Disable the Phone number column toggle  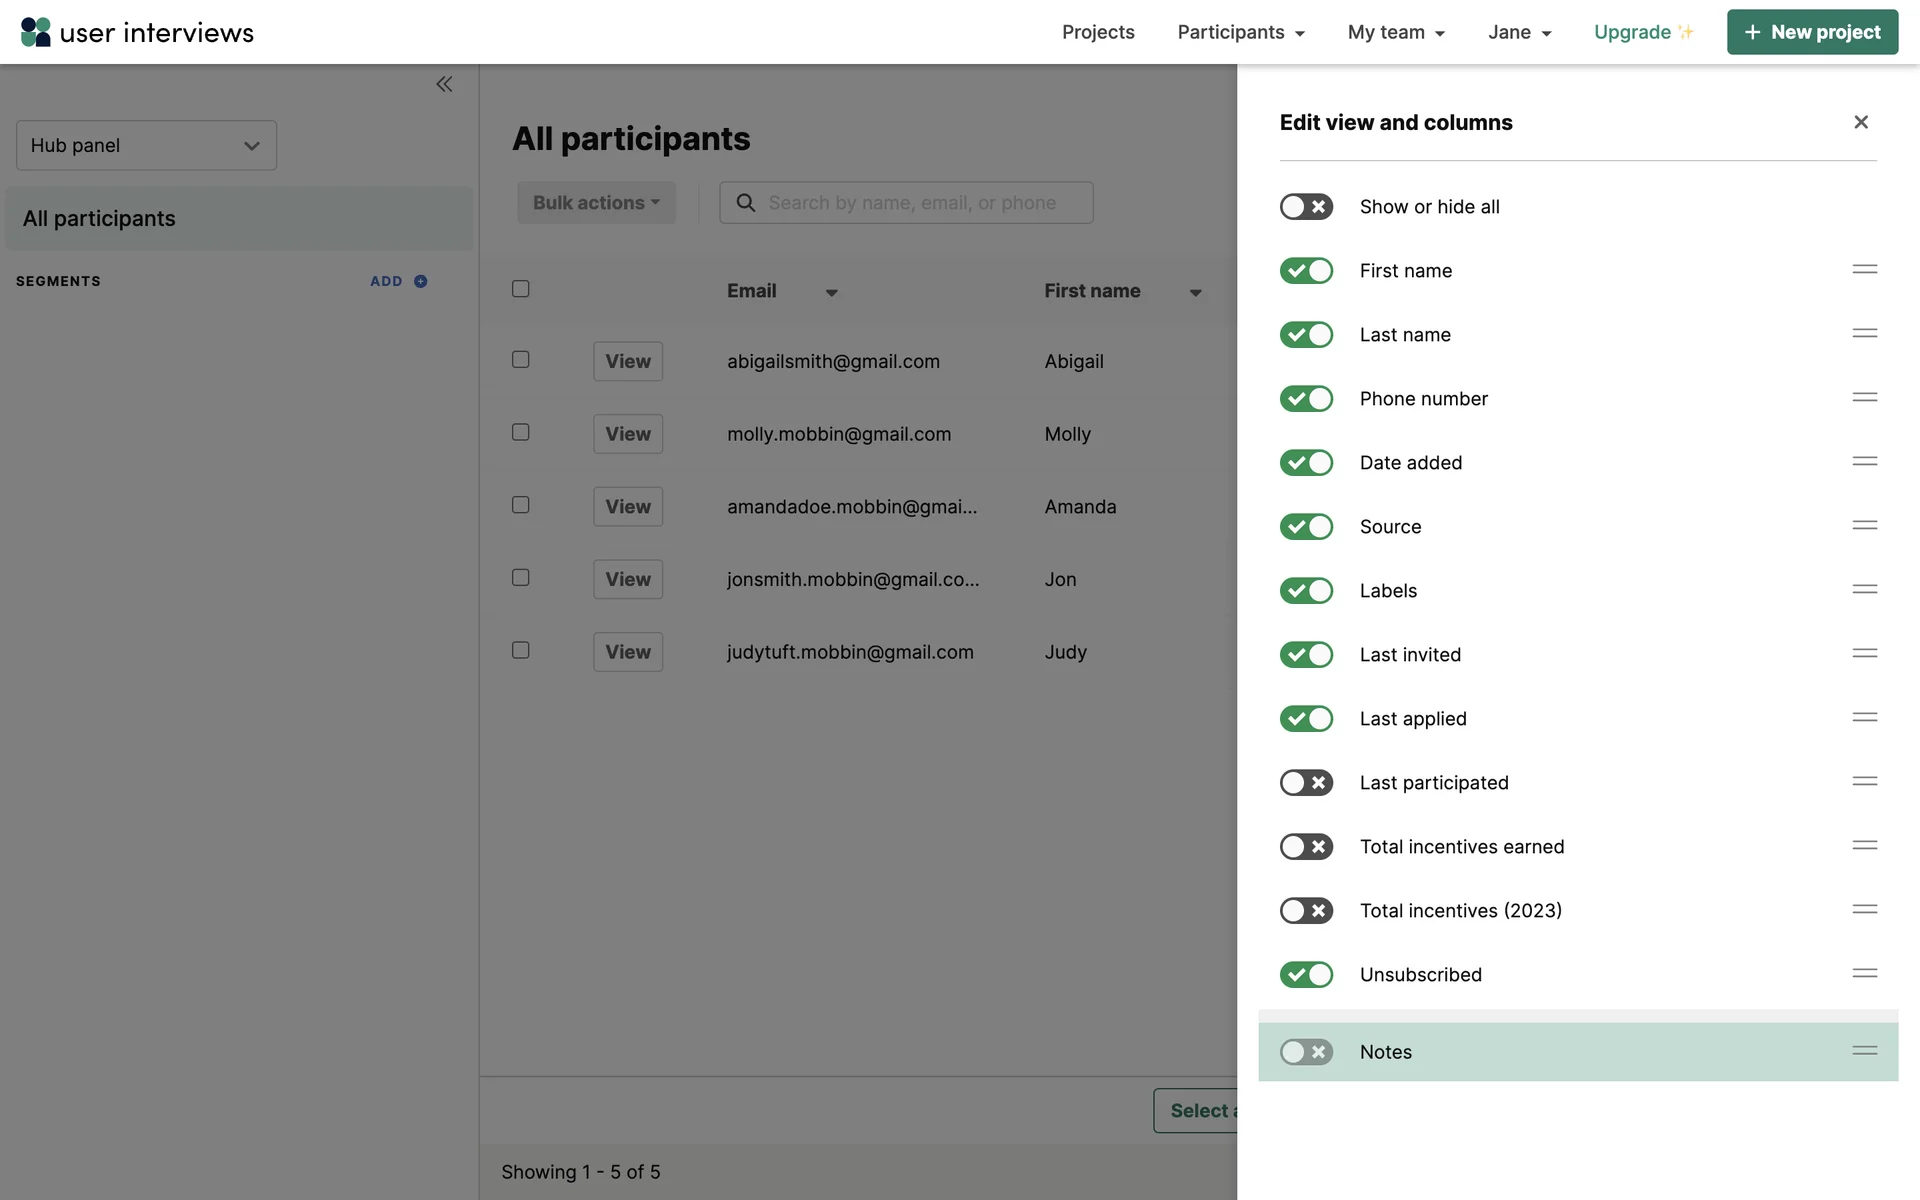tap(1306, 399)
